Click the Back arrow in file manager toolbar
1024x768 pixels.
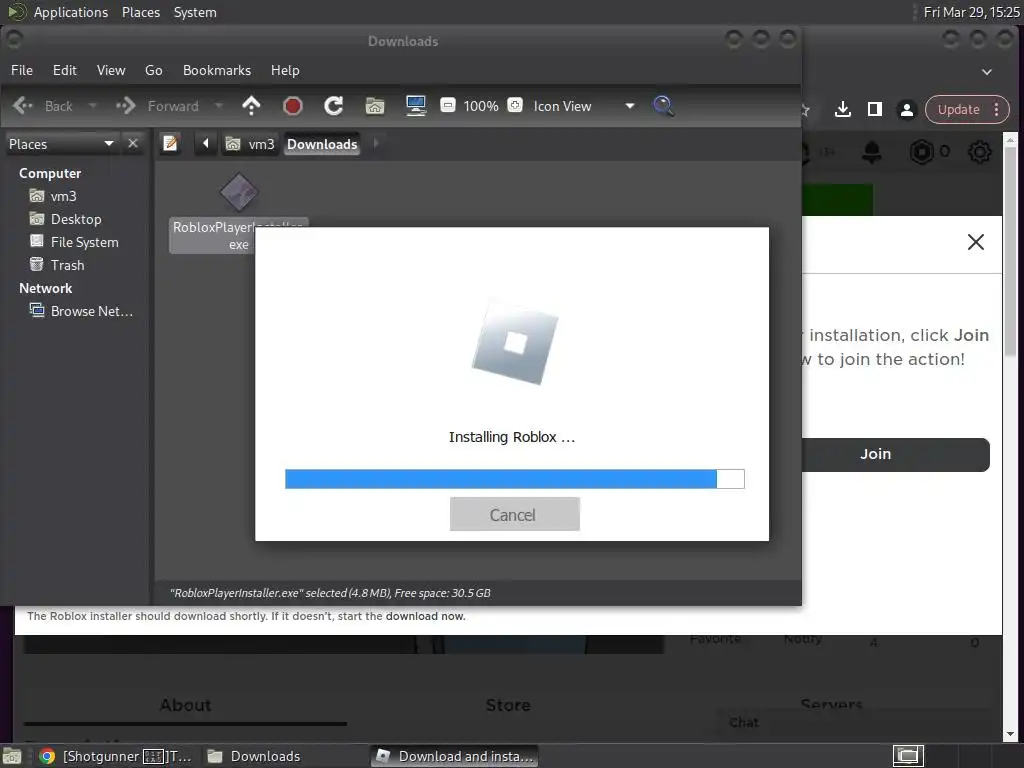[x=23, y=106]
